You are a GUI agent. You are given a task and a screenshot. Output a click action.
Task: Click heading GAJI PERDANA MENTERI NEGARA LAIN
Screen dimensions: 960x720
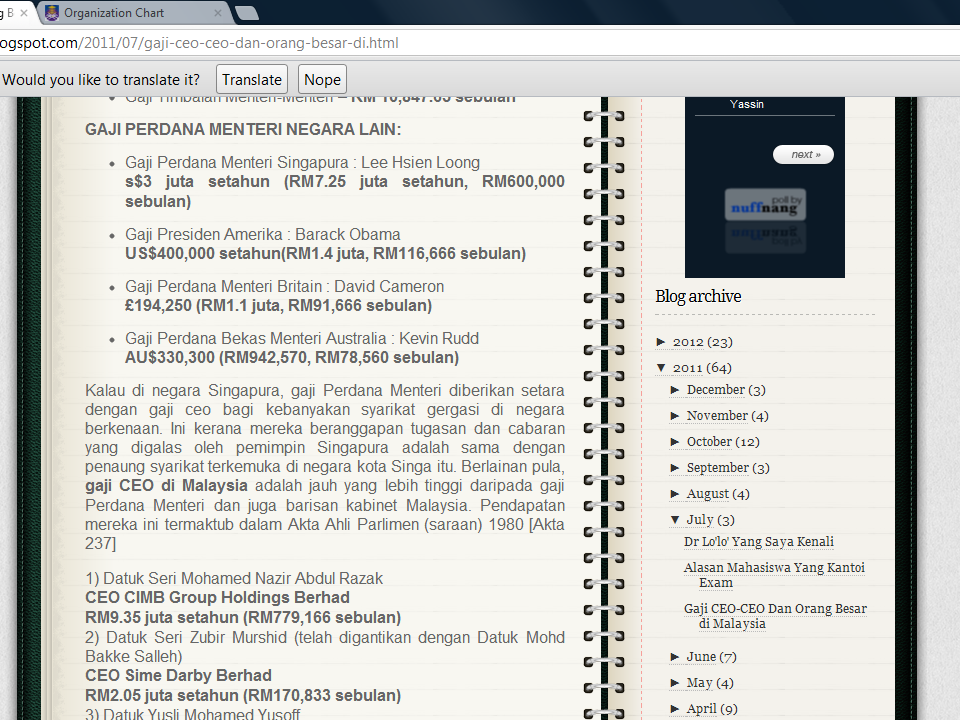coord(243,129)
